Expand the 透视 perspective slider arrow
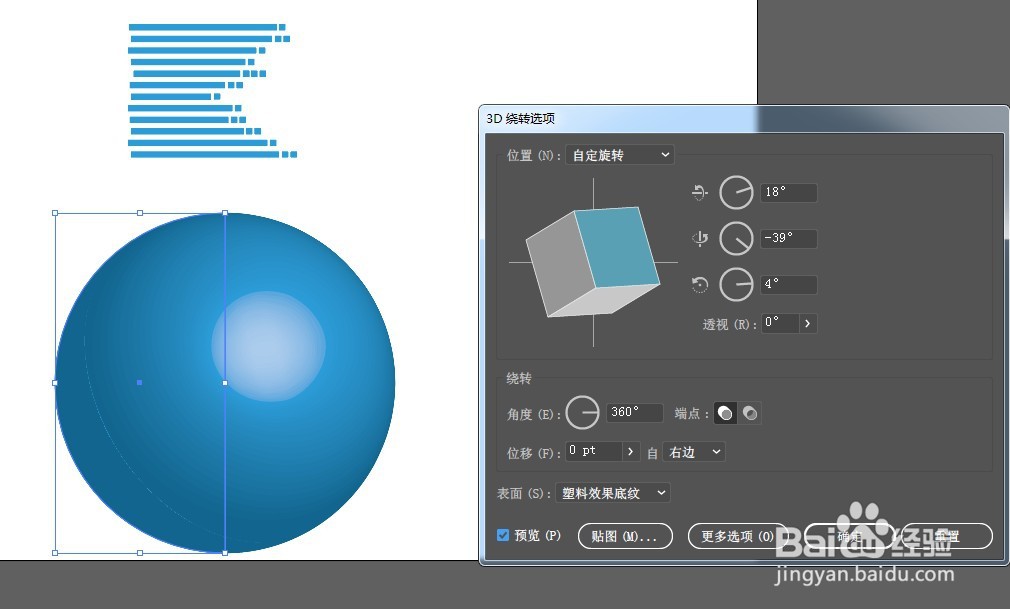The height and width of the screenshot is (609, 1010). point(808,324)
